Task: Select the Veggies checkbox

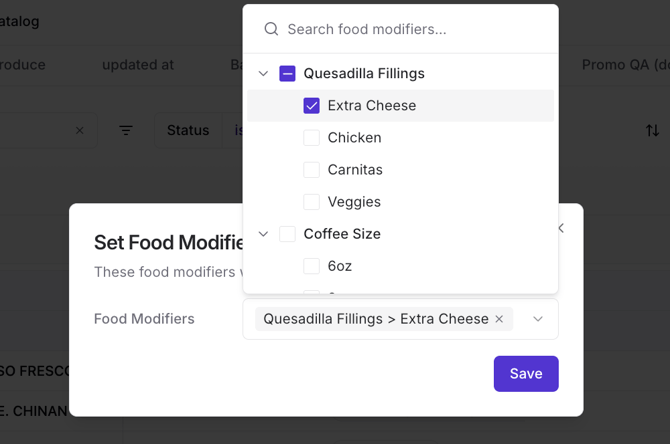Action: pyautogui.click(x=312, y=201)
